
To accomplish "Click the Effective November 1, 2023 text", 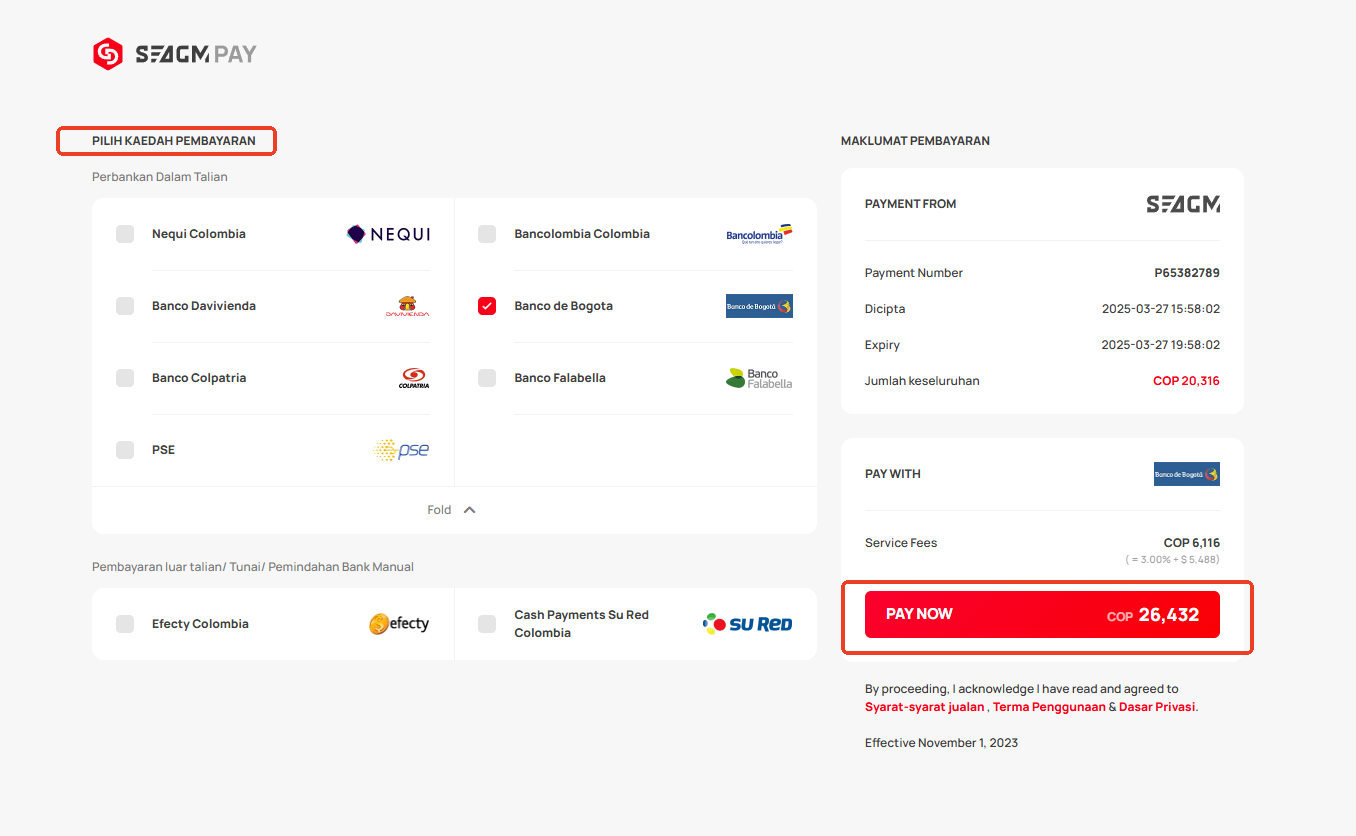I will 941,743.
